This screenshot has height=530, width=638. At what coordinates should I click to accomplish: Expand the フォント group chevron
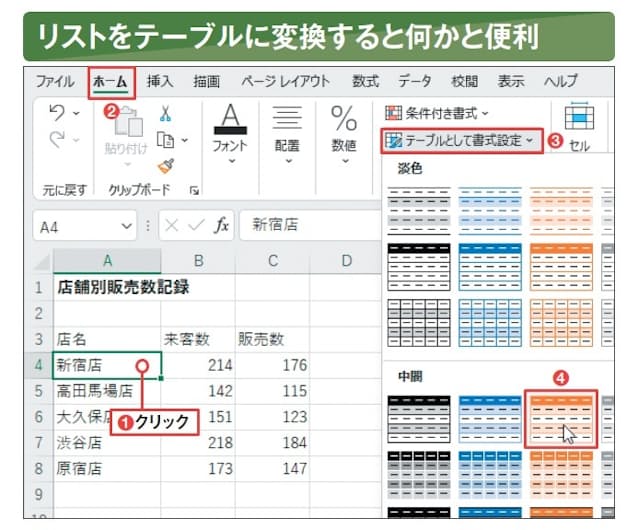click(232, 161)
